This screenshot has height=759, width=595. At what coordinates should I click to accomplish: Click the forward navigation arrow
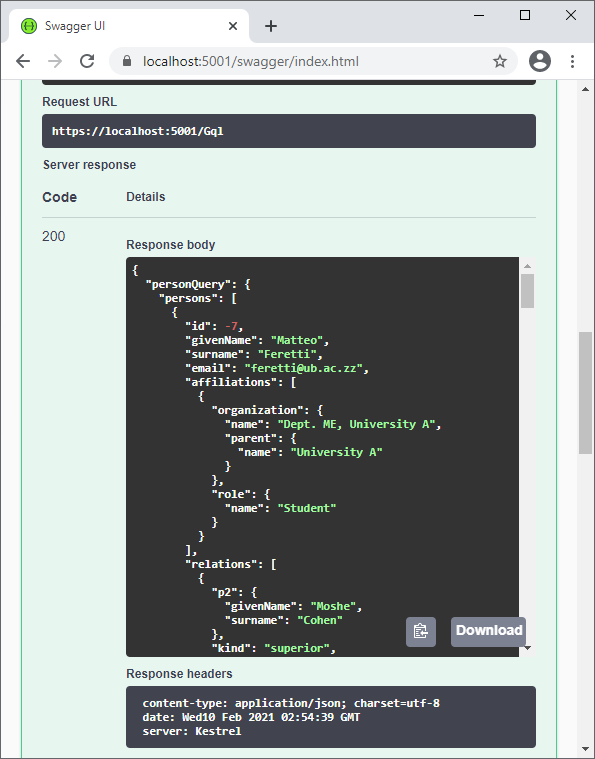55,61
